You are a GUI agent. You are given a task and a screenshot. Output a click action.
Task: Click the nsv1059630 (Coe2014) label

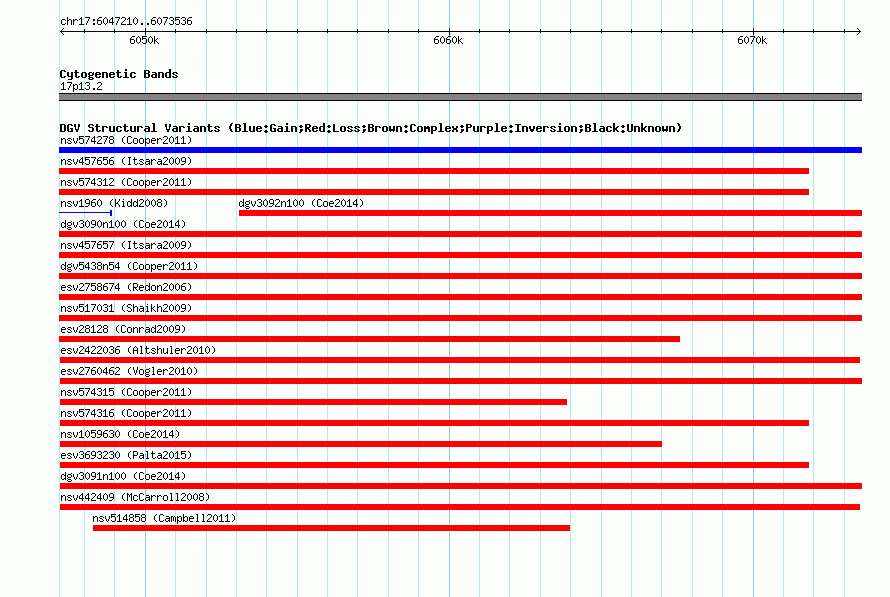click(120, 434)
